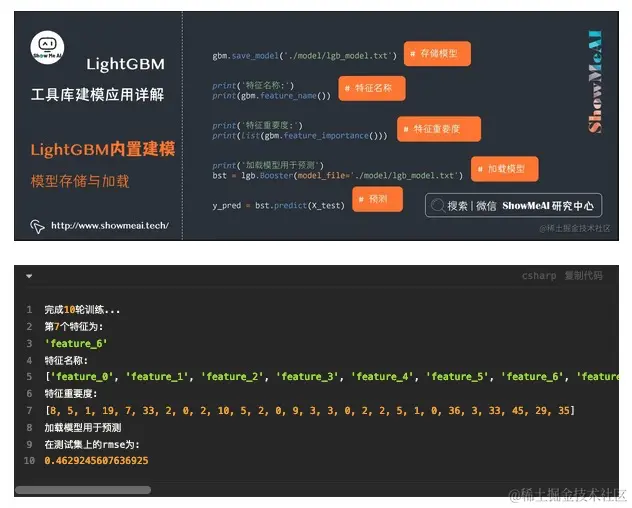Click the rmse value 0.4629245607636925
This screenshot has width=632, height=508.
tap(96, 460)
